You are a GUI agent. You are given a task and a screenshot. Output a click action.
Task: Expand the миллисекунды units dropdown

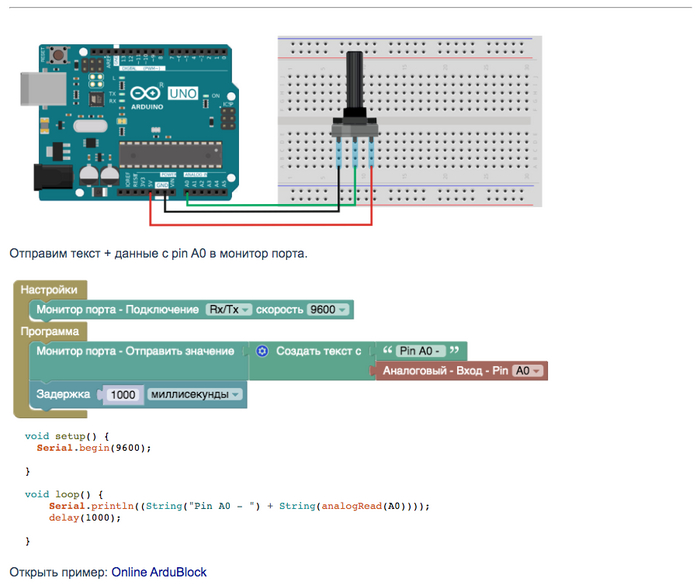pyautogui.click(x=195, y=394)
